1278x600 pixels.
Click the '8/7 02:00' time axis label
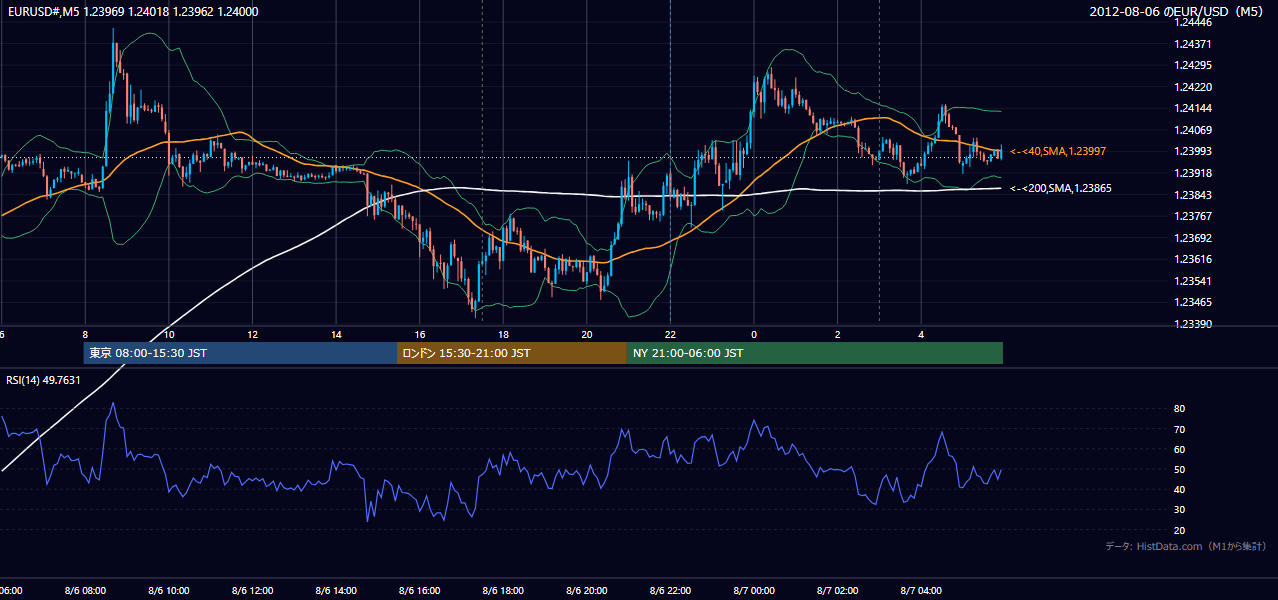point(838,591)
